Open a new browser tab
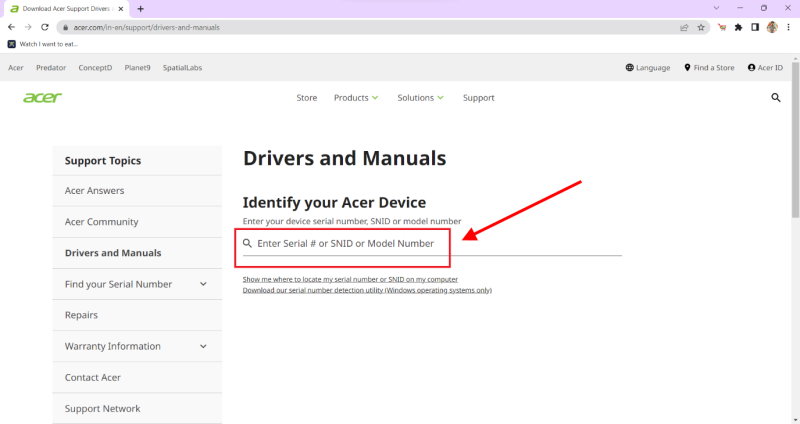This screenshot has width=800, height=424. tap(140, 9)
